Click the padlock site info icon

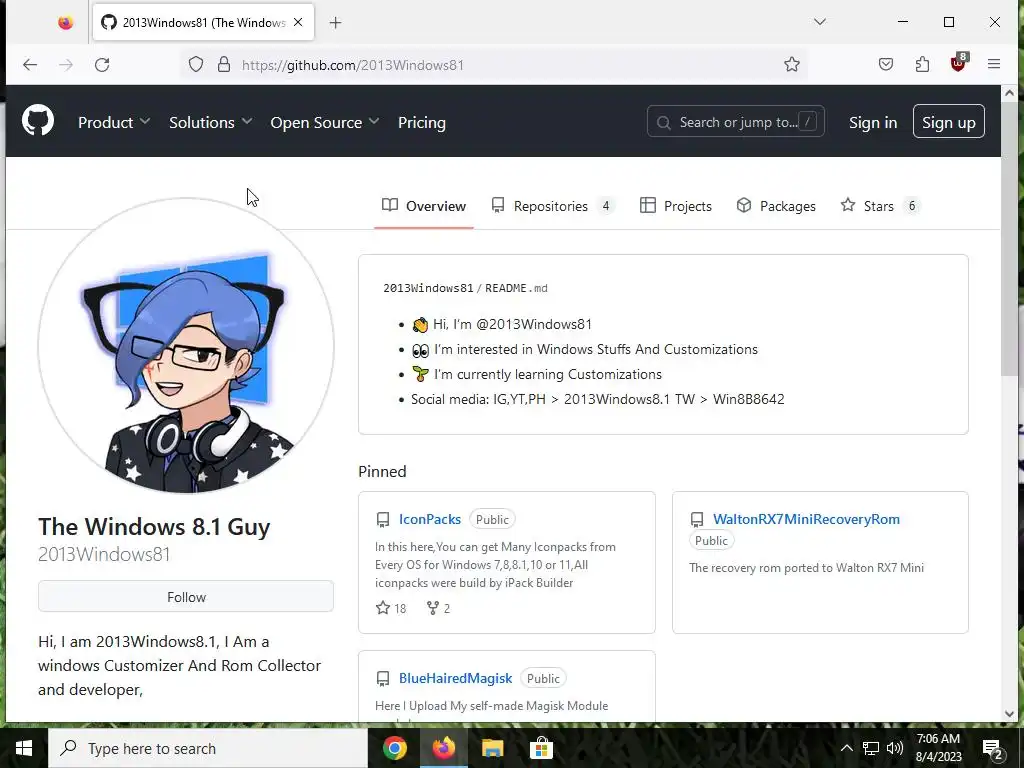(224, 65)
